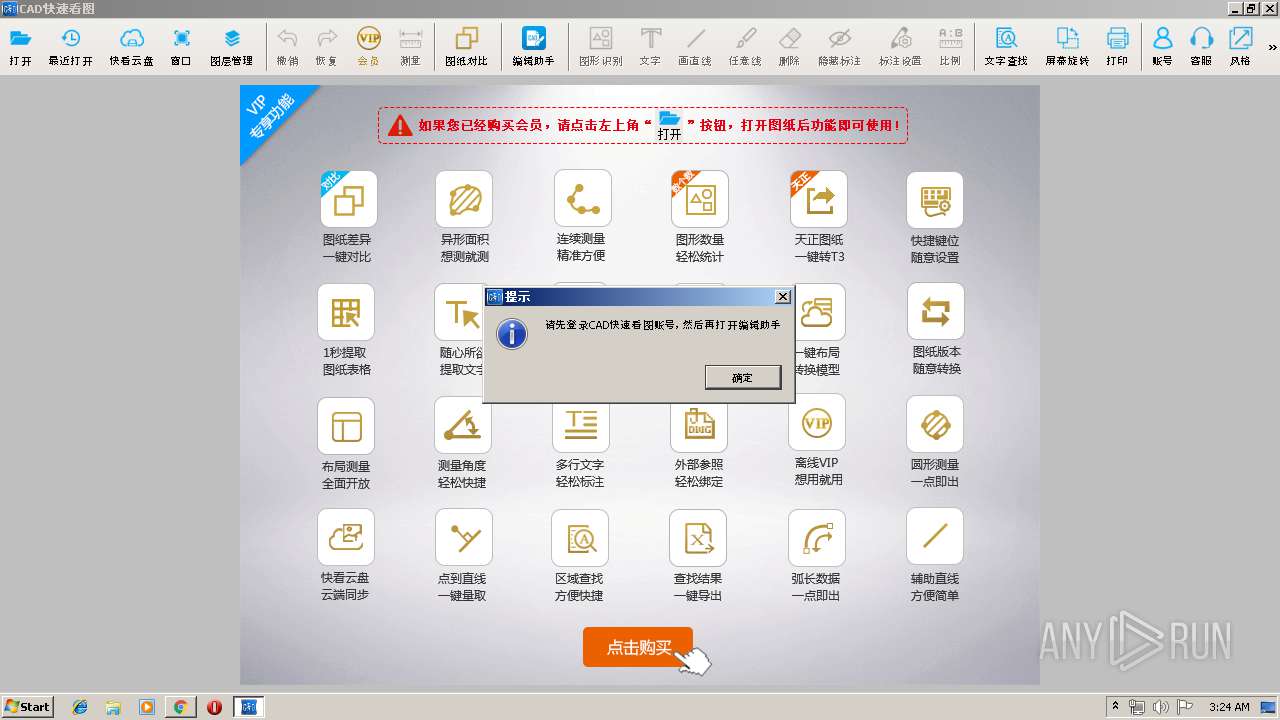This screenshot has width=1280, height=720.
Task: Open 标注设置 annotation settings
Action: 900,46
